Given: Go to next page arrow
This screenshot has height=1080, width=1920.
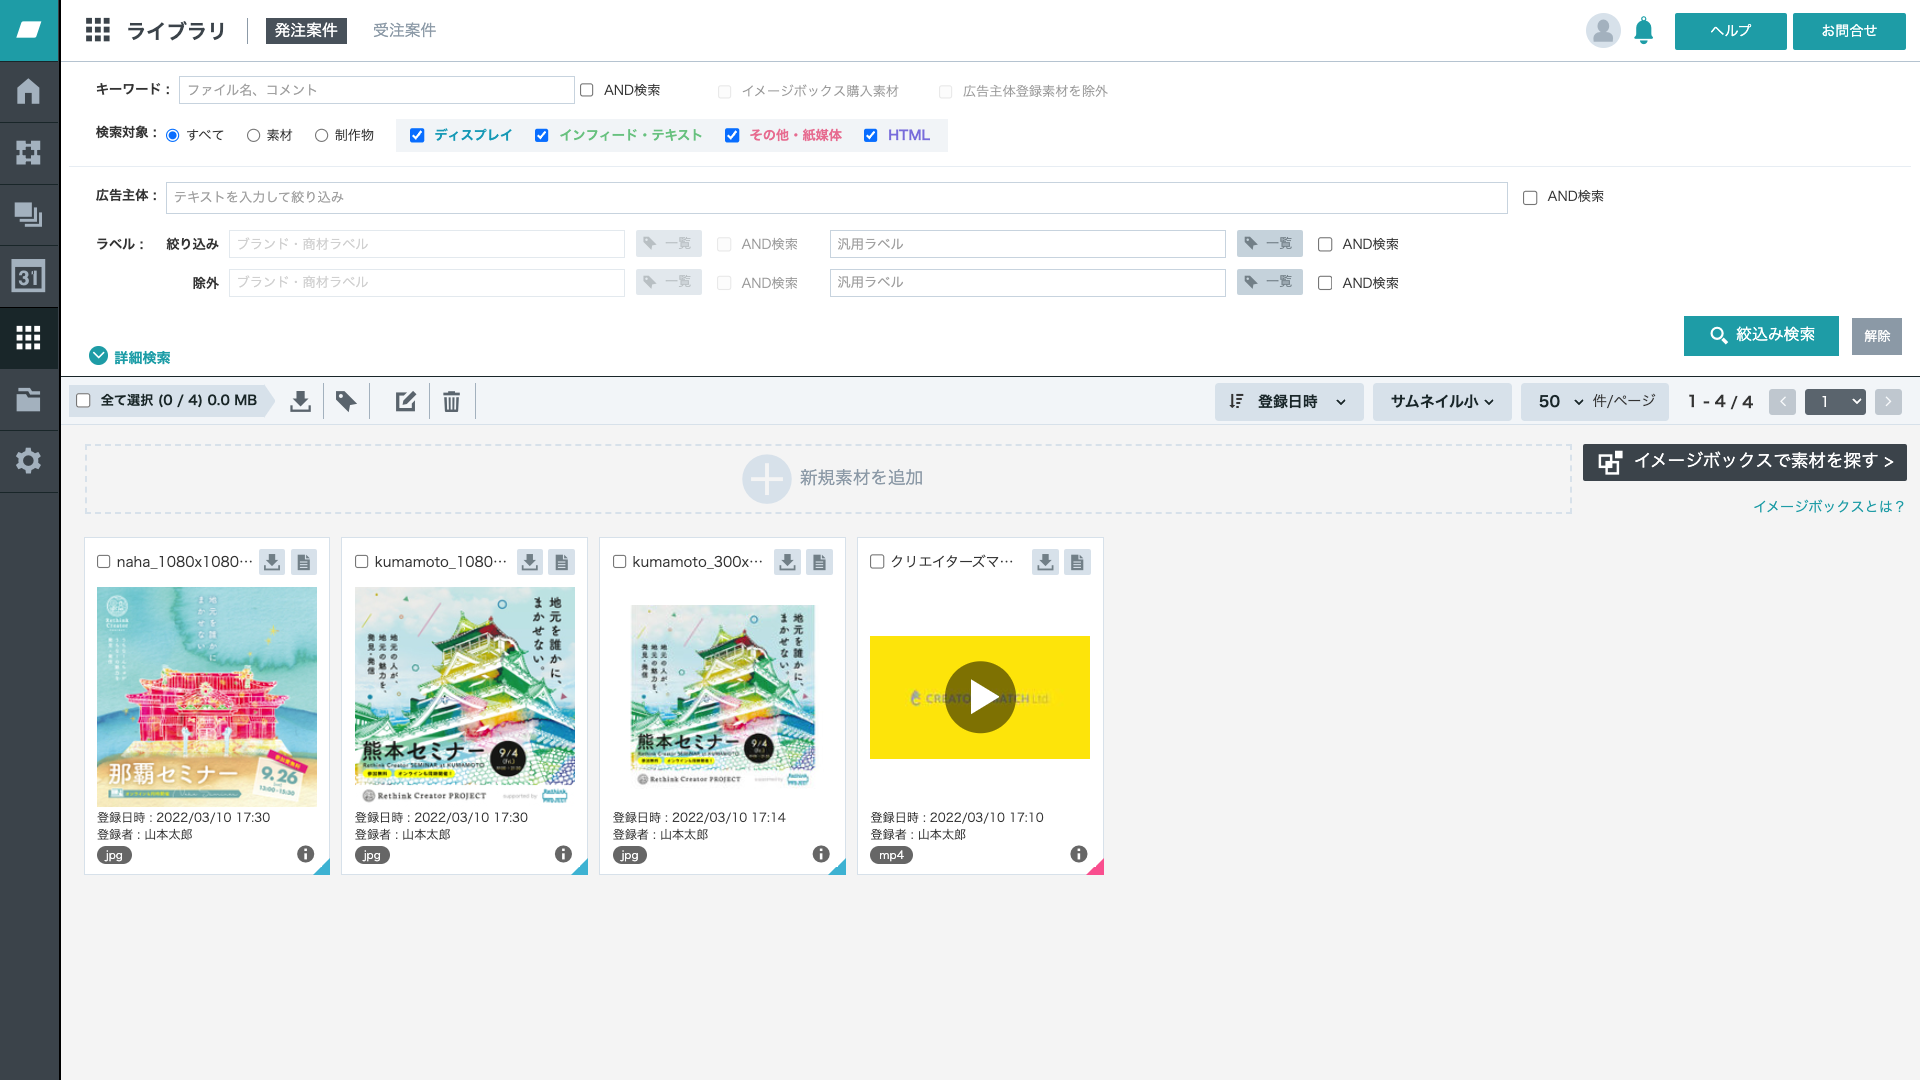Looking at the screenshot, I should [1888, 402].
